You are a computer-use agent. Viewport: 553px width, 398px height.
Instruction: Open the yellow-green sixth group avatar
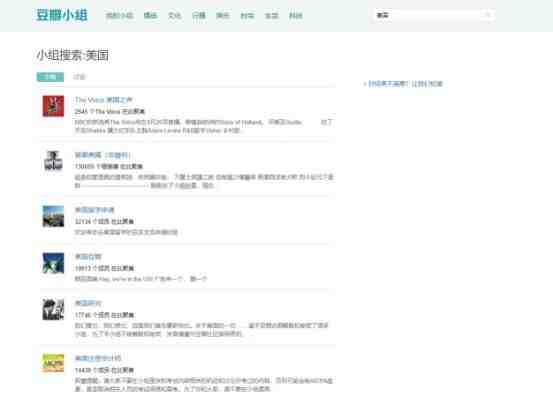(x=53, y=363)
